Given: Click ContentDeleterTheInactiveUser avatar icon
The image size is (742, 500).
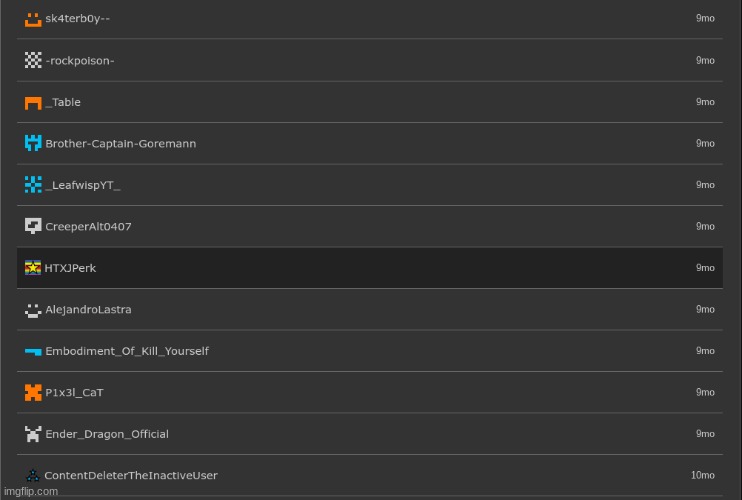Looking at the screenshot, I should point(33,475).
